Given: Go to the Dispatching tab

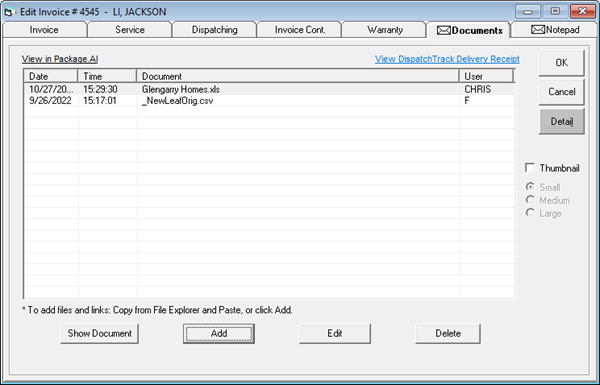Looking at the screenshot, I should [215, 30].
